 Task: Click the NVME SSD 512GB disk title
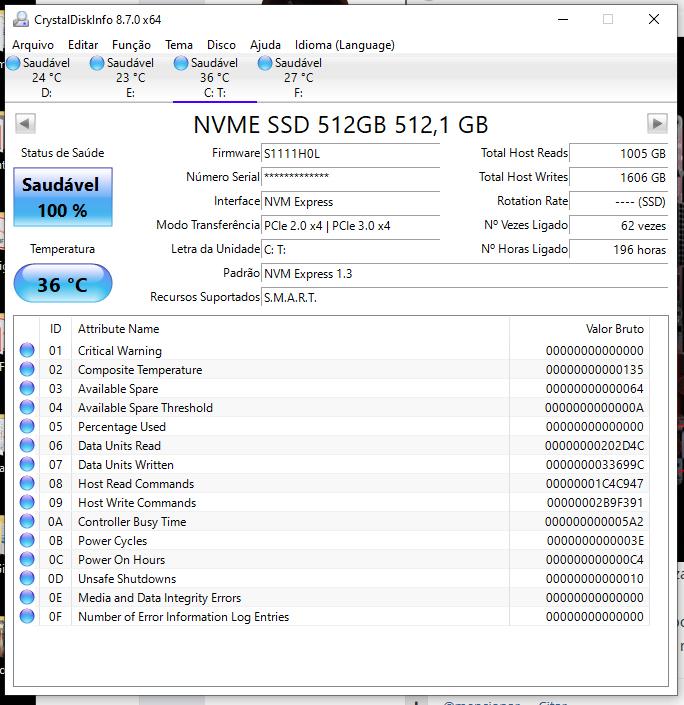click(x=340, y=125)
